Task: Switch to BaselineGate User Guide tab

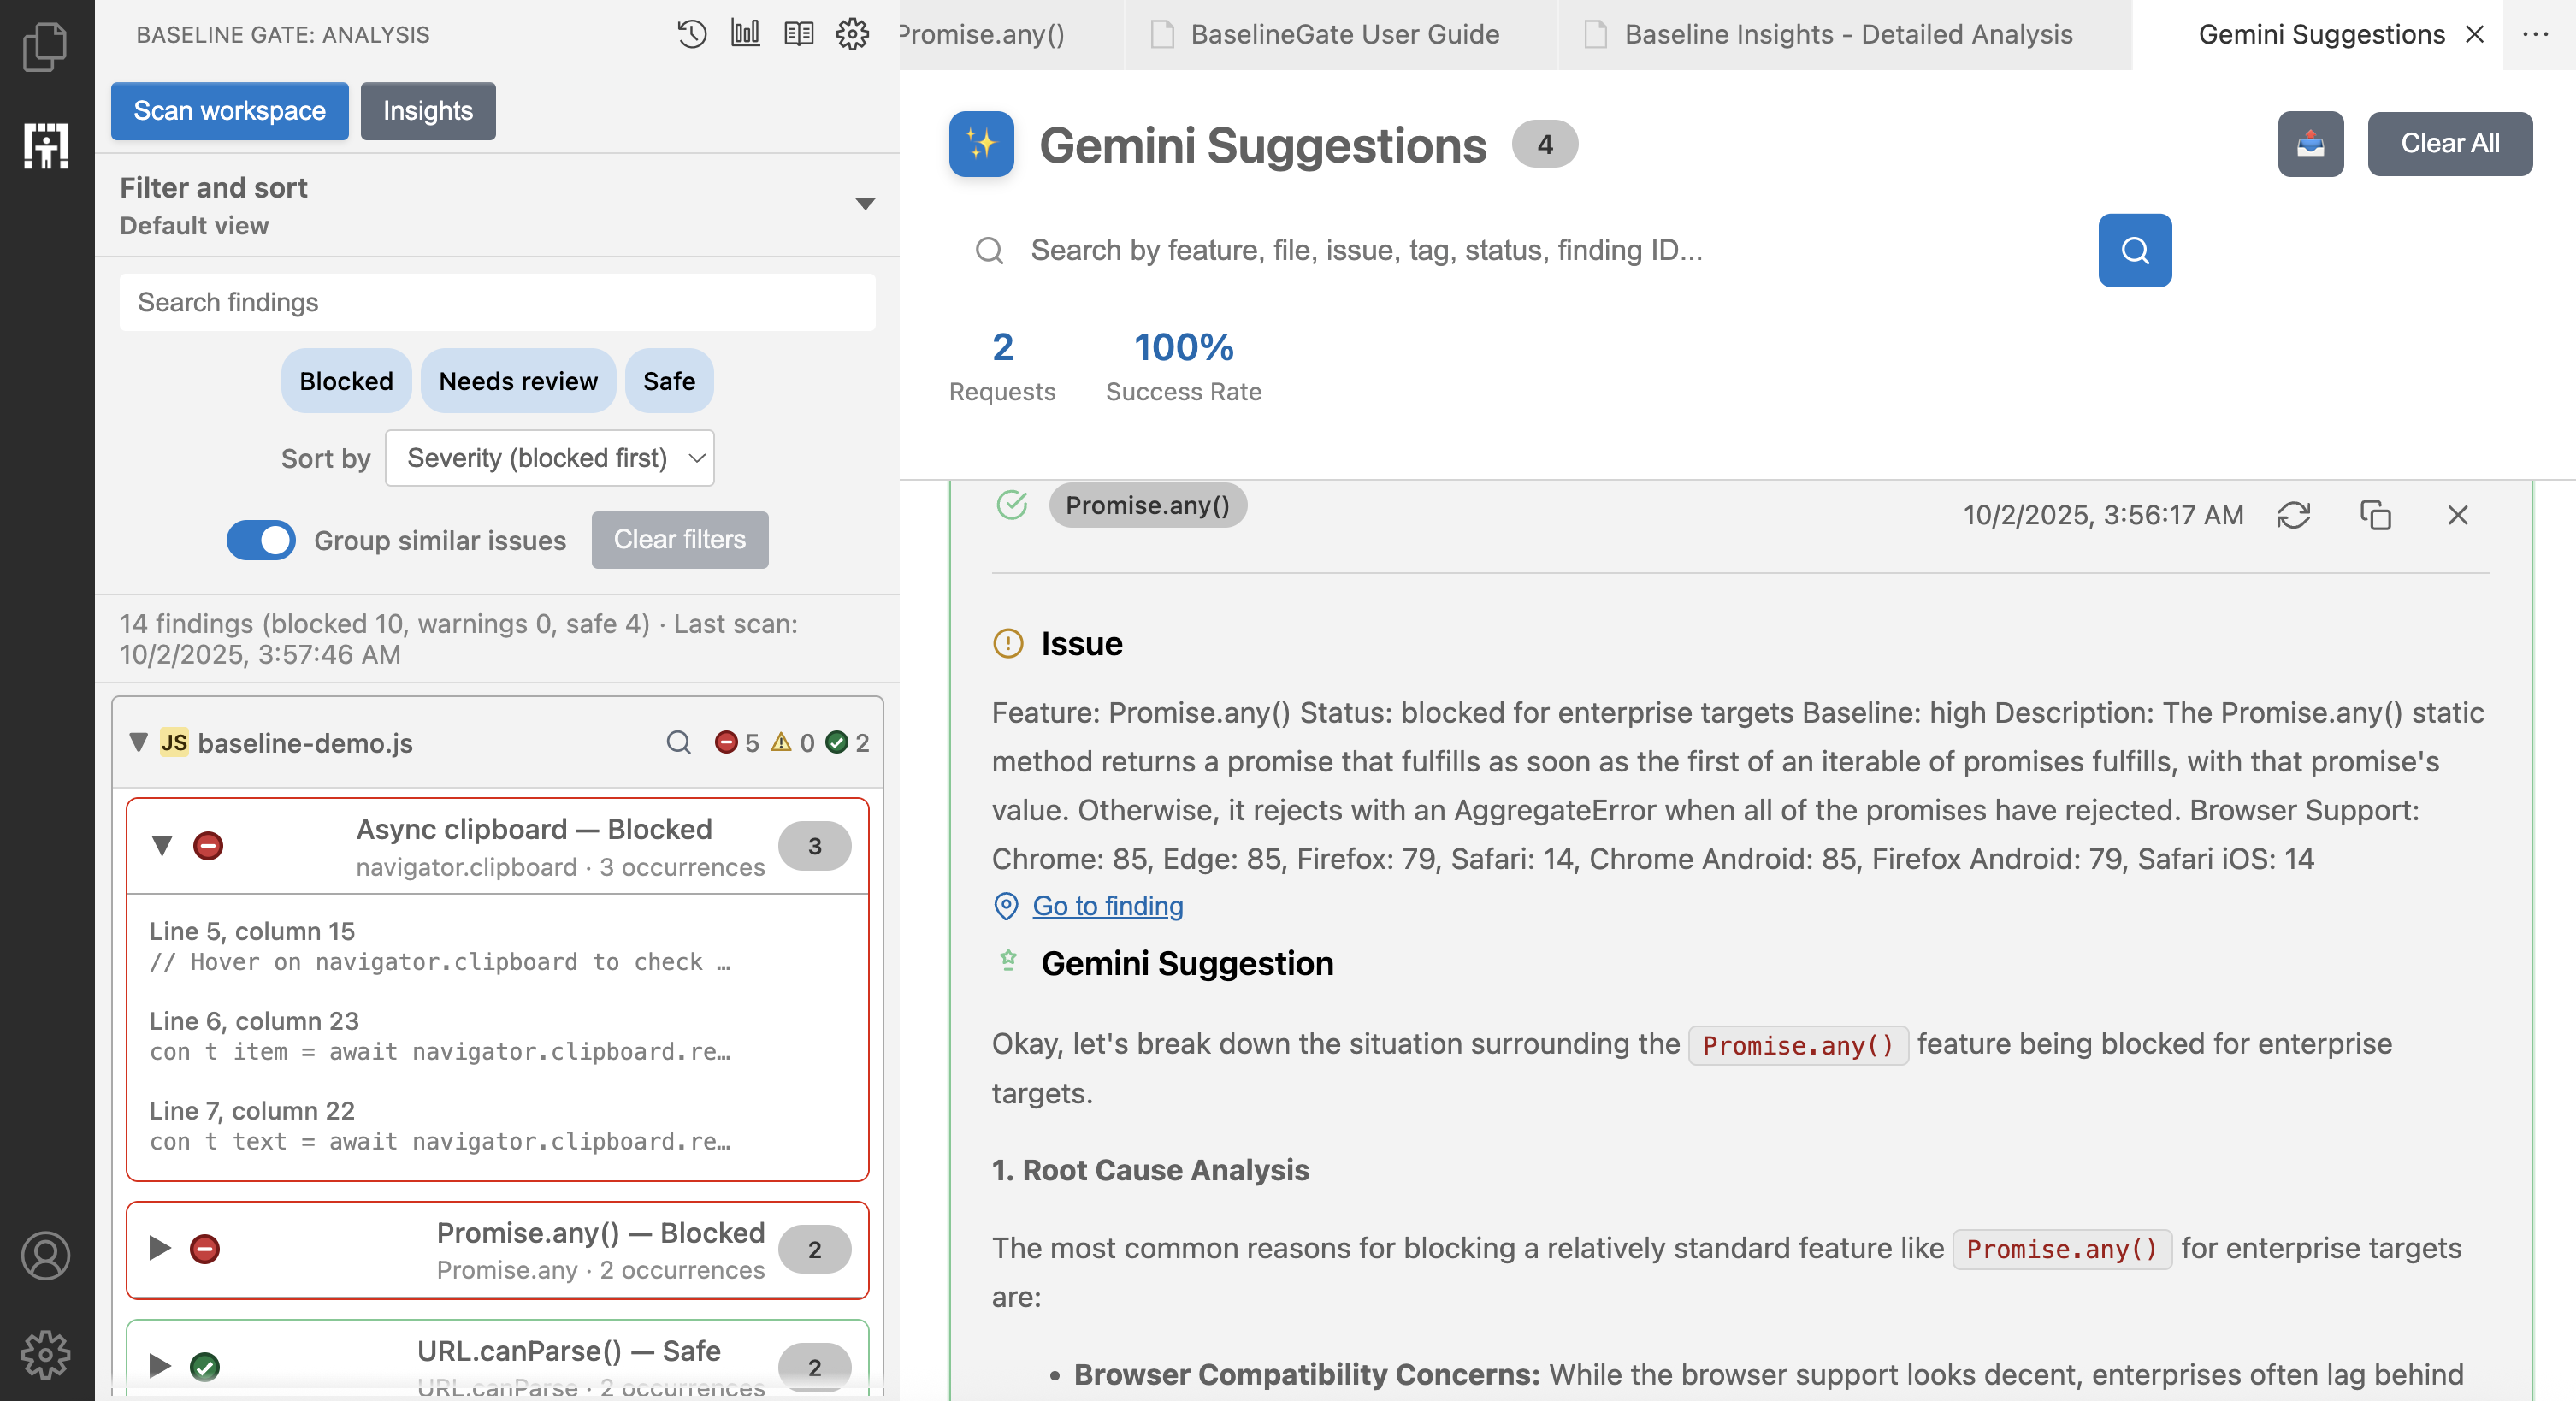Action: click(x=1343, y=35)
